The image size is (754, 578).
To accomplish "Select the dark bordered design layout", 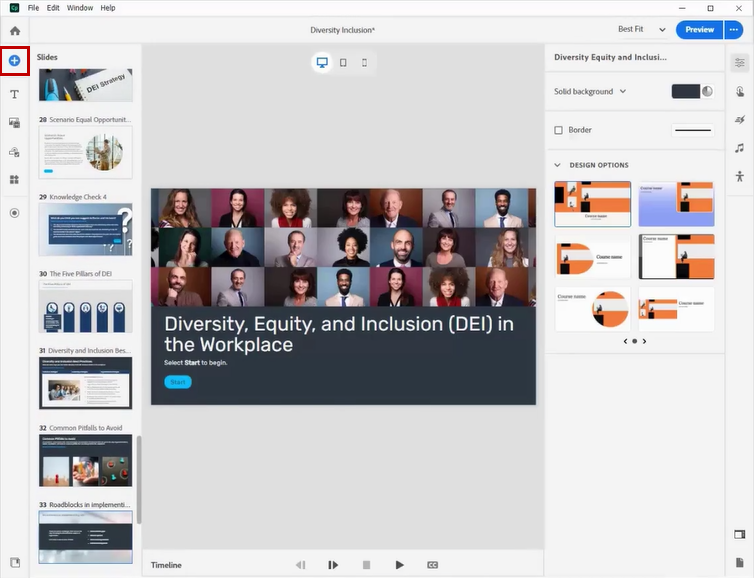I will pyautogui.click(x=676, y=257).
